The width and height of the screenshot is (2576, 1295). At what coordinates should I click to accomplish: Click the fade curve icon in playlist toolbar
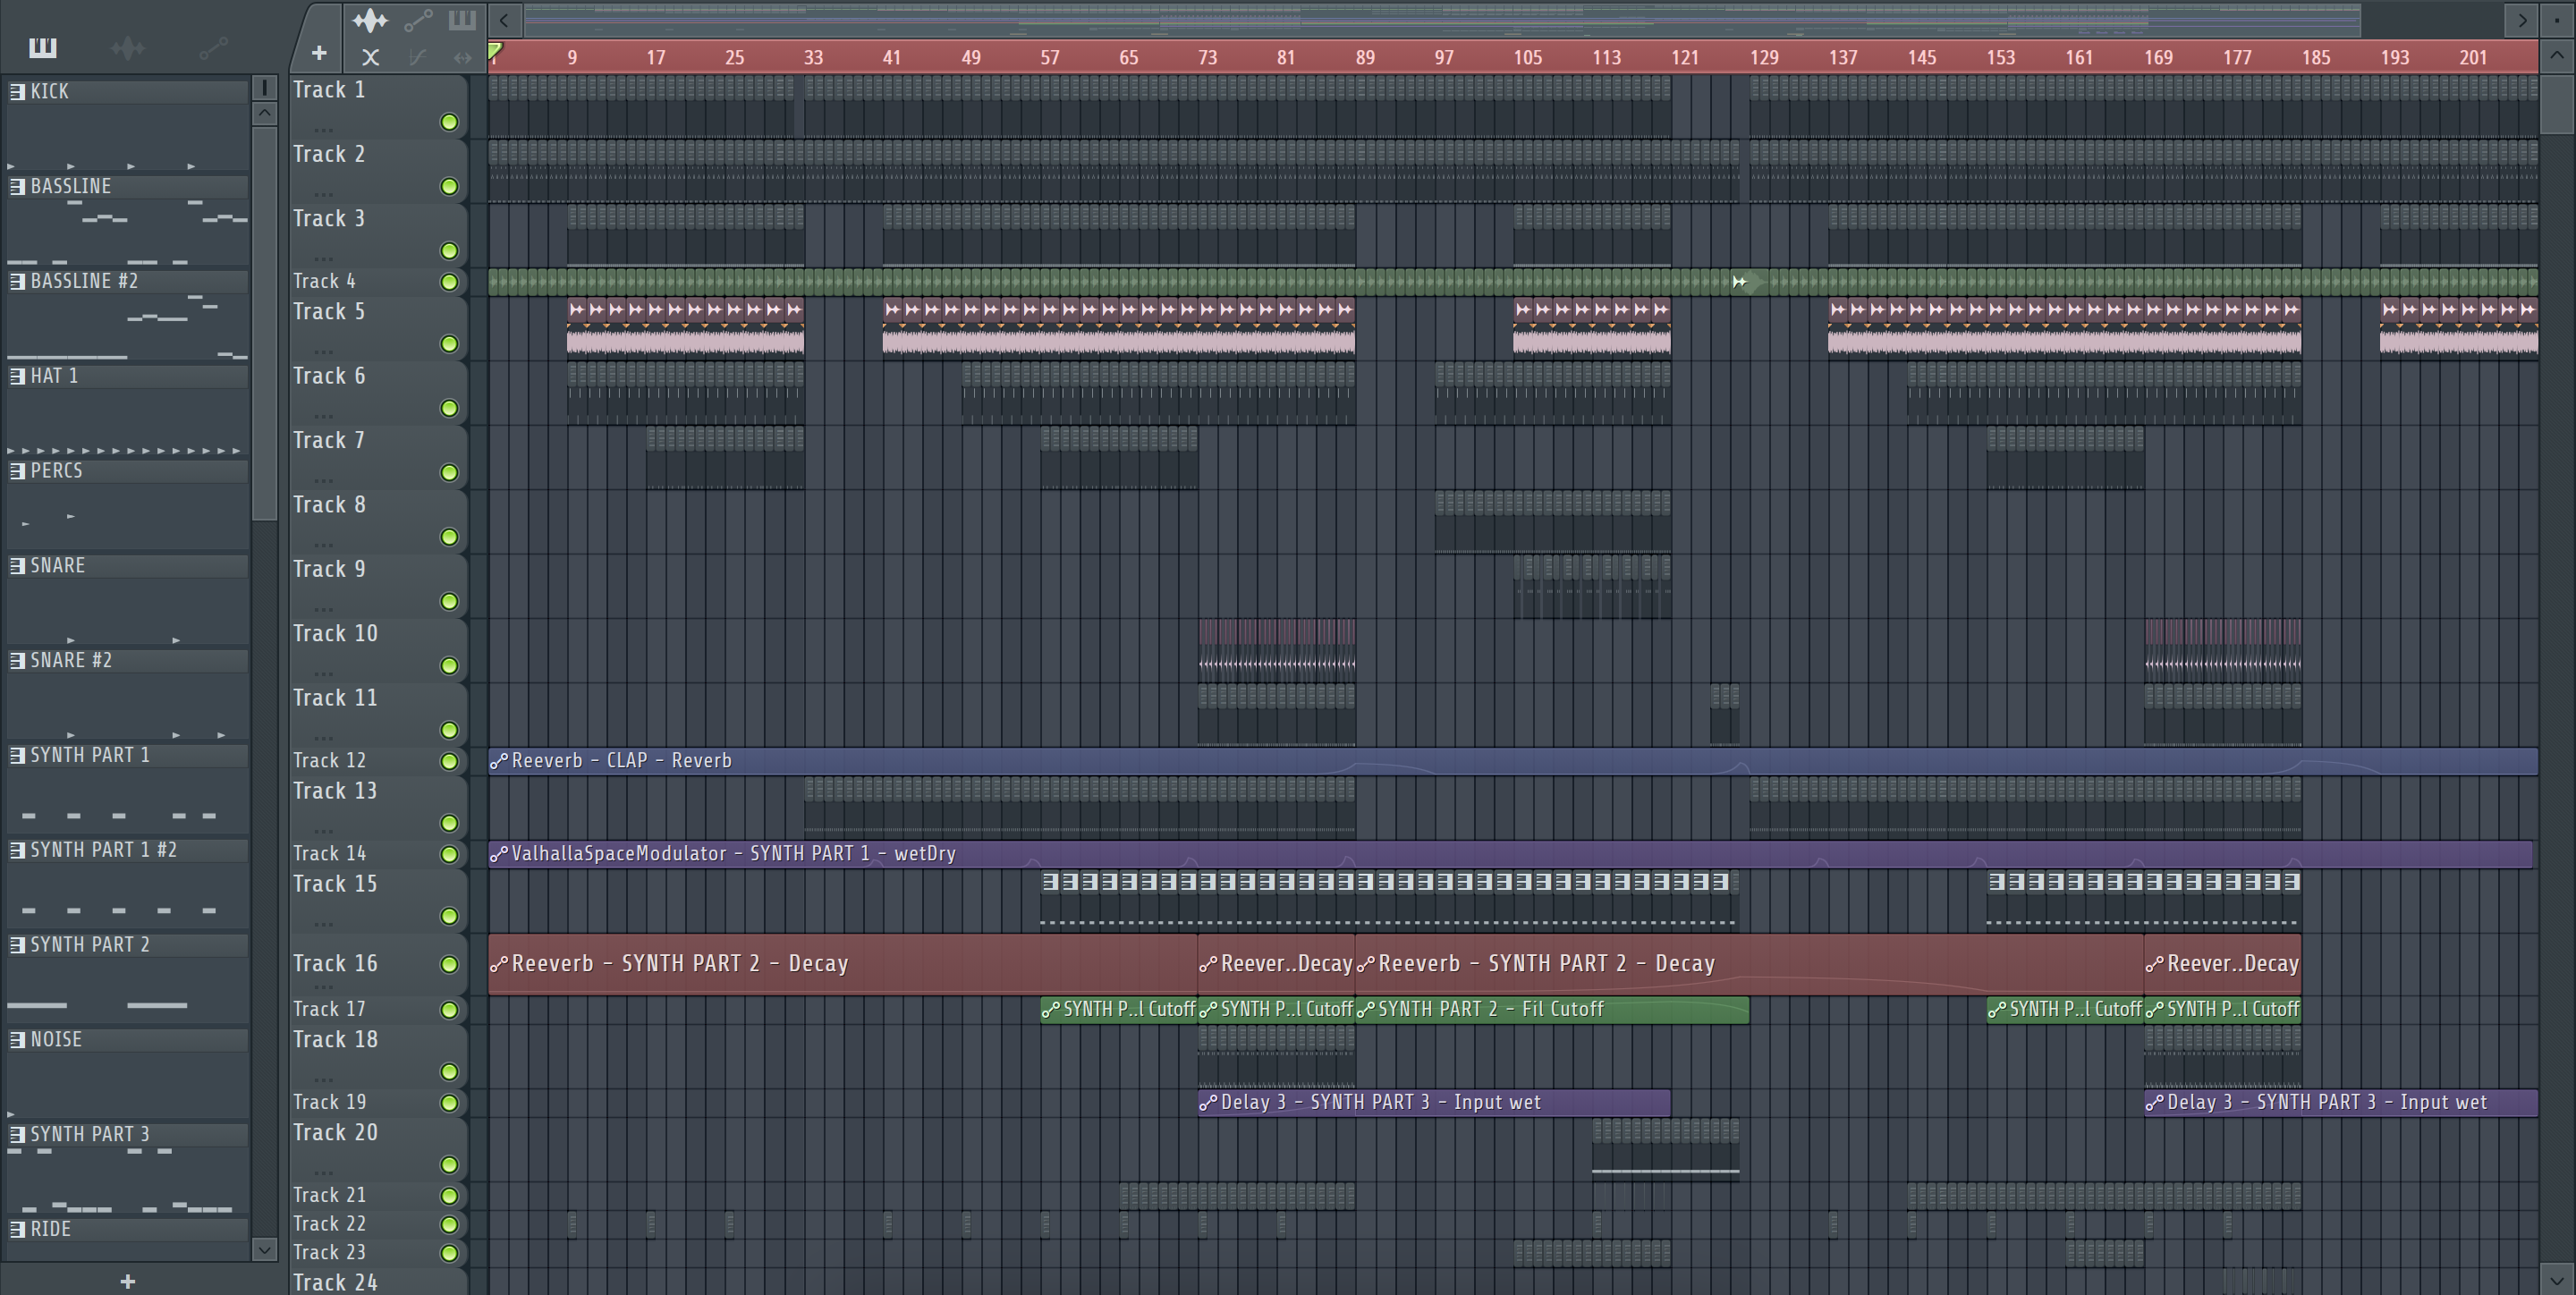418,57
